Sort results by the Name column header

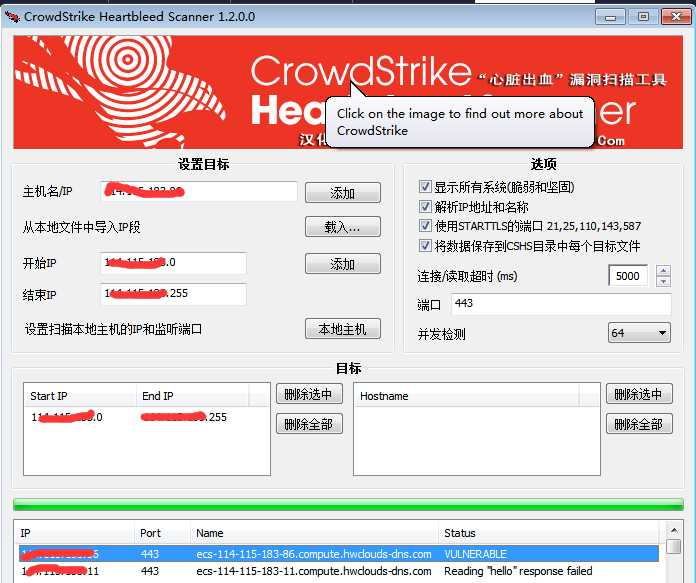[x=314, y=533]
